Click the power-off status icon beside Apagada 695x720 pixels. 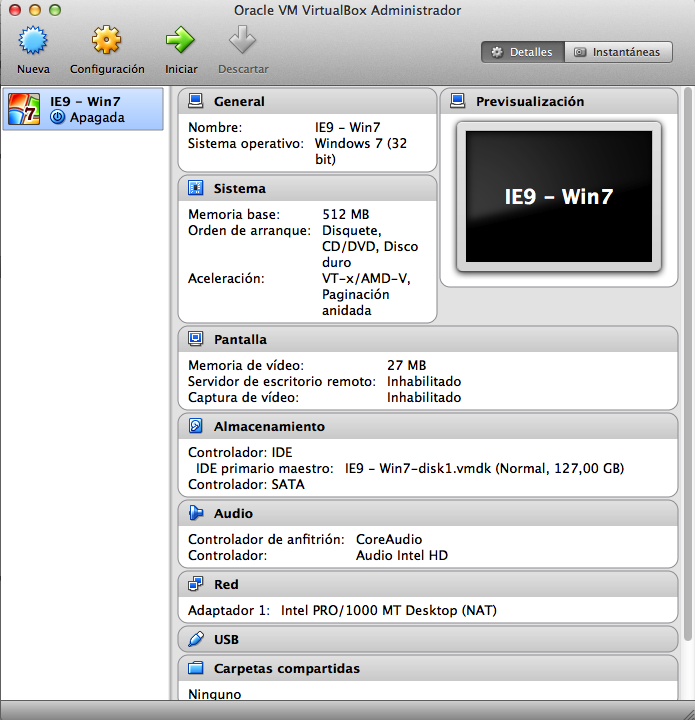(x=57, y=117)
